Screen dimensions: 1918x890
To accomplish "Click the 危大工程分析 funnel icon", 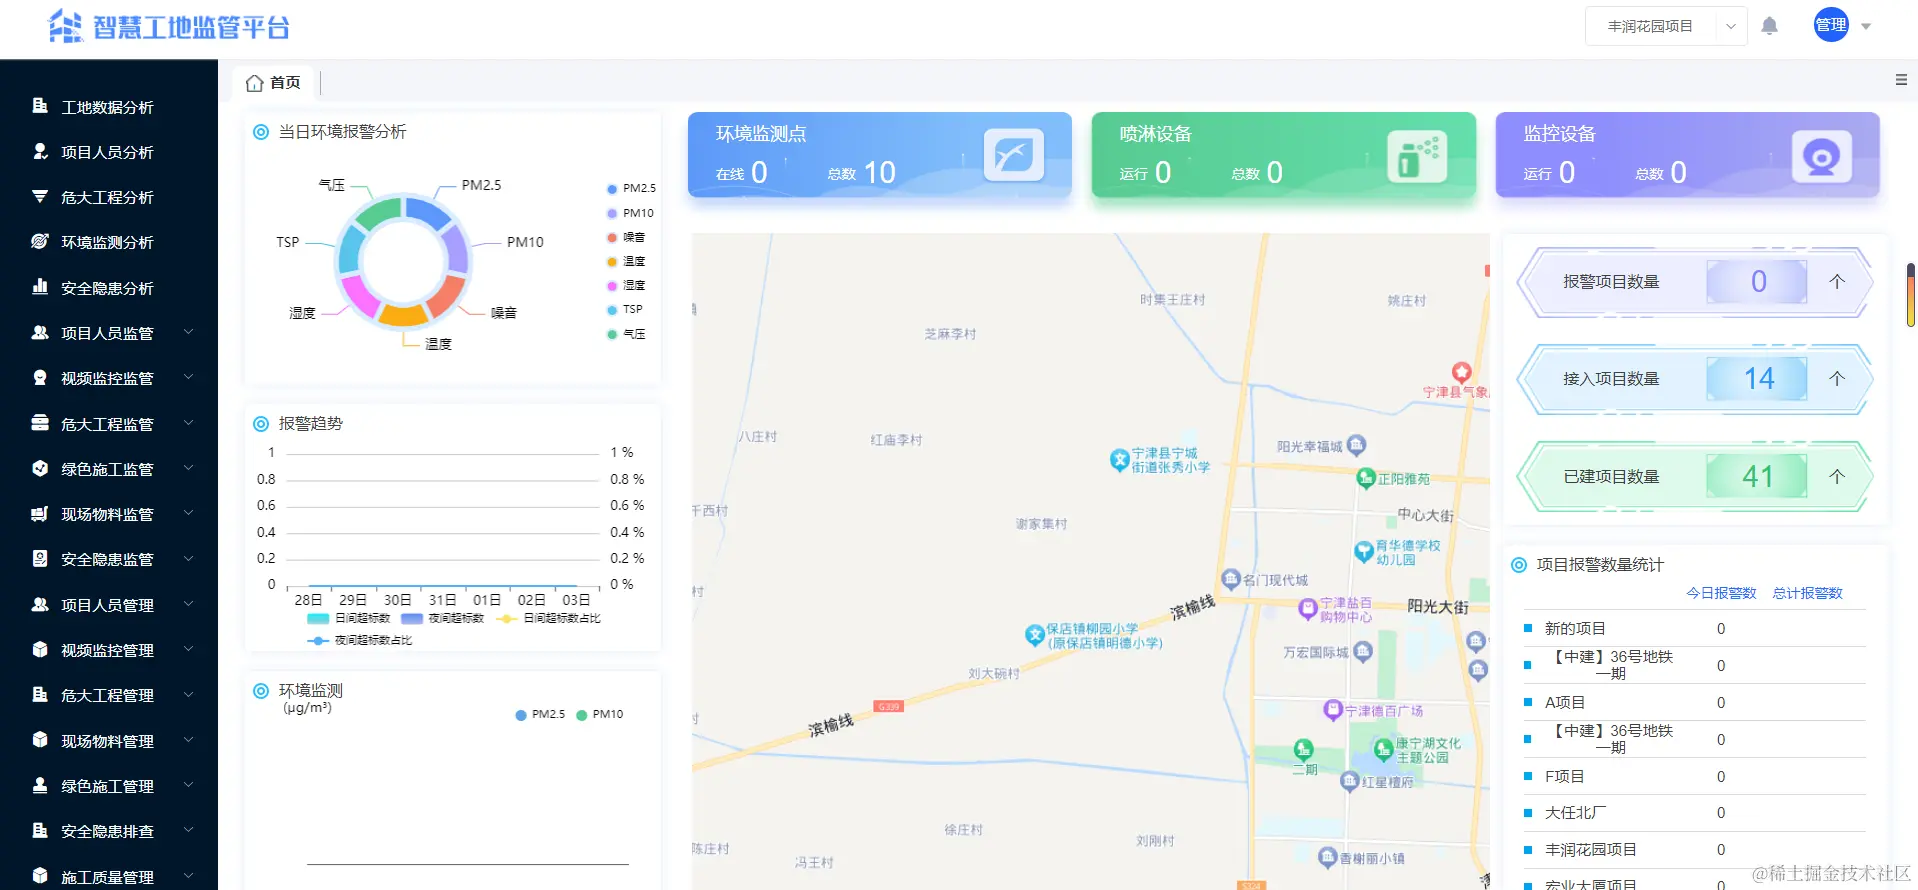I will 40,197.
